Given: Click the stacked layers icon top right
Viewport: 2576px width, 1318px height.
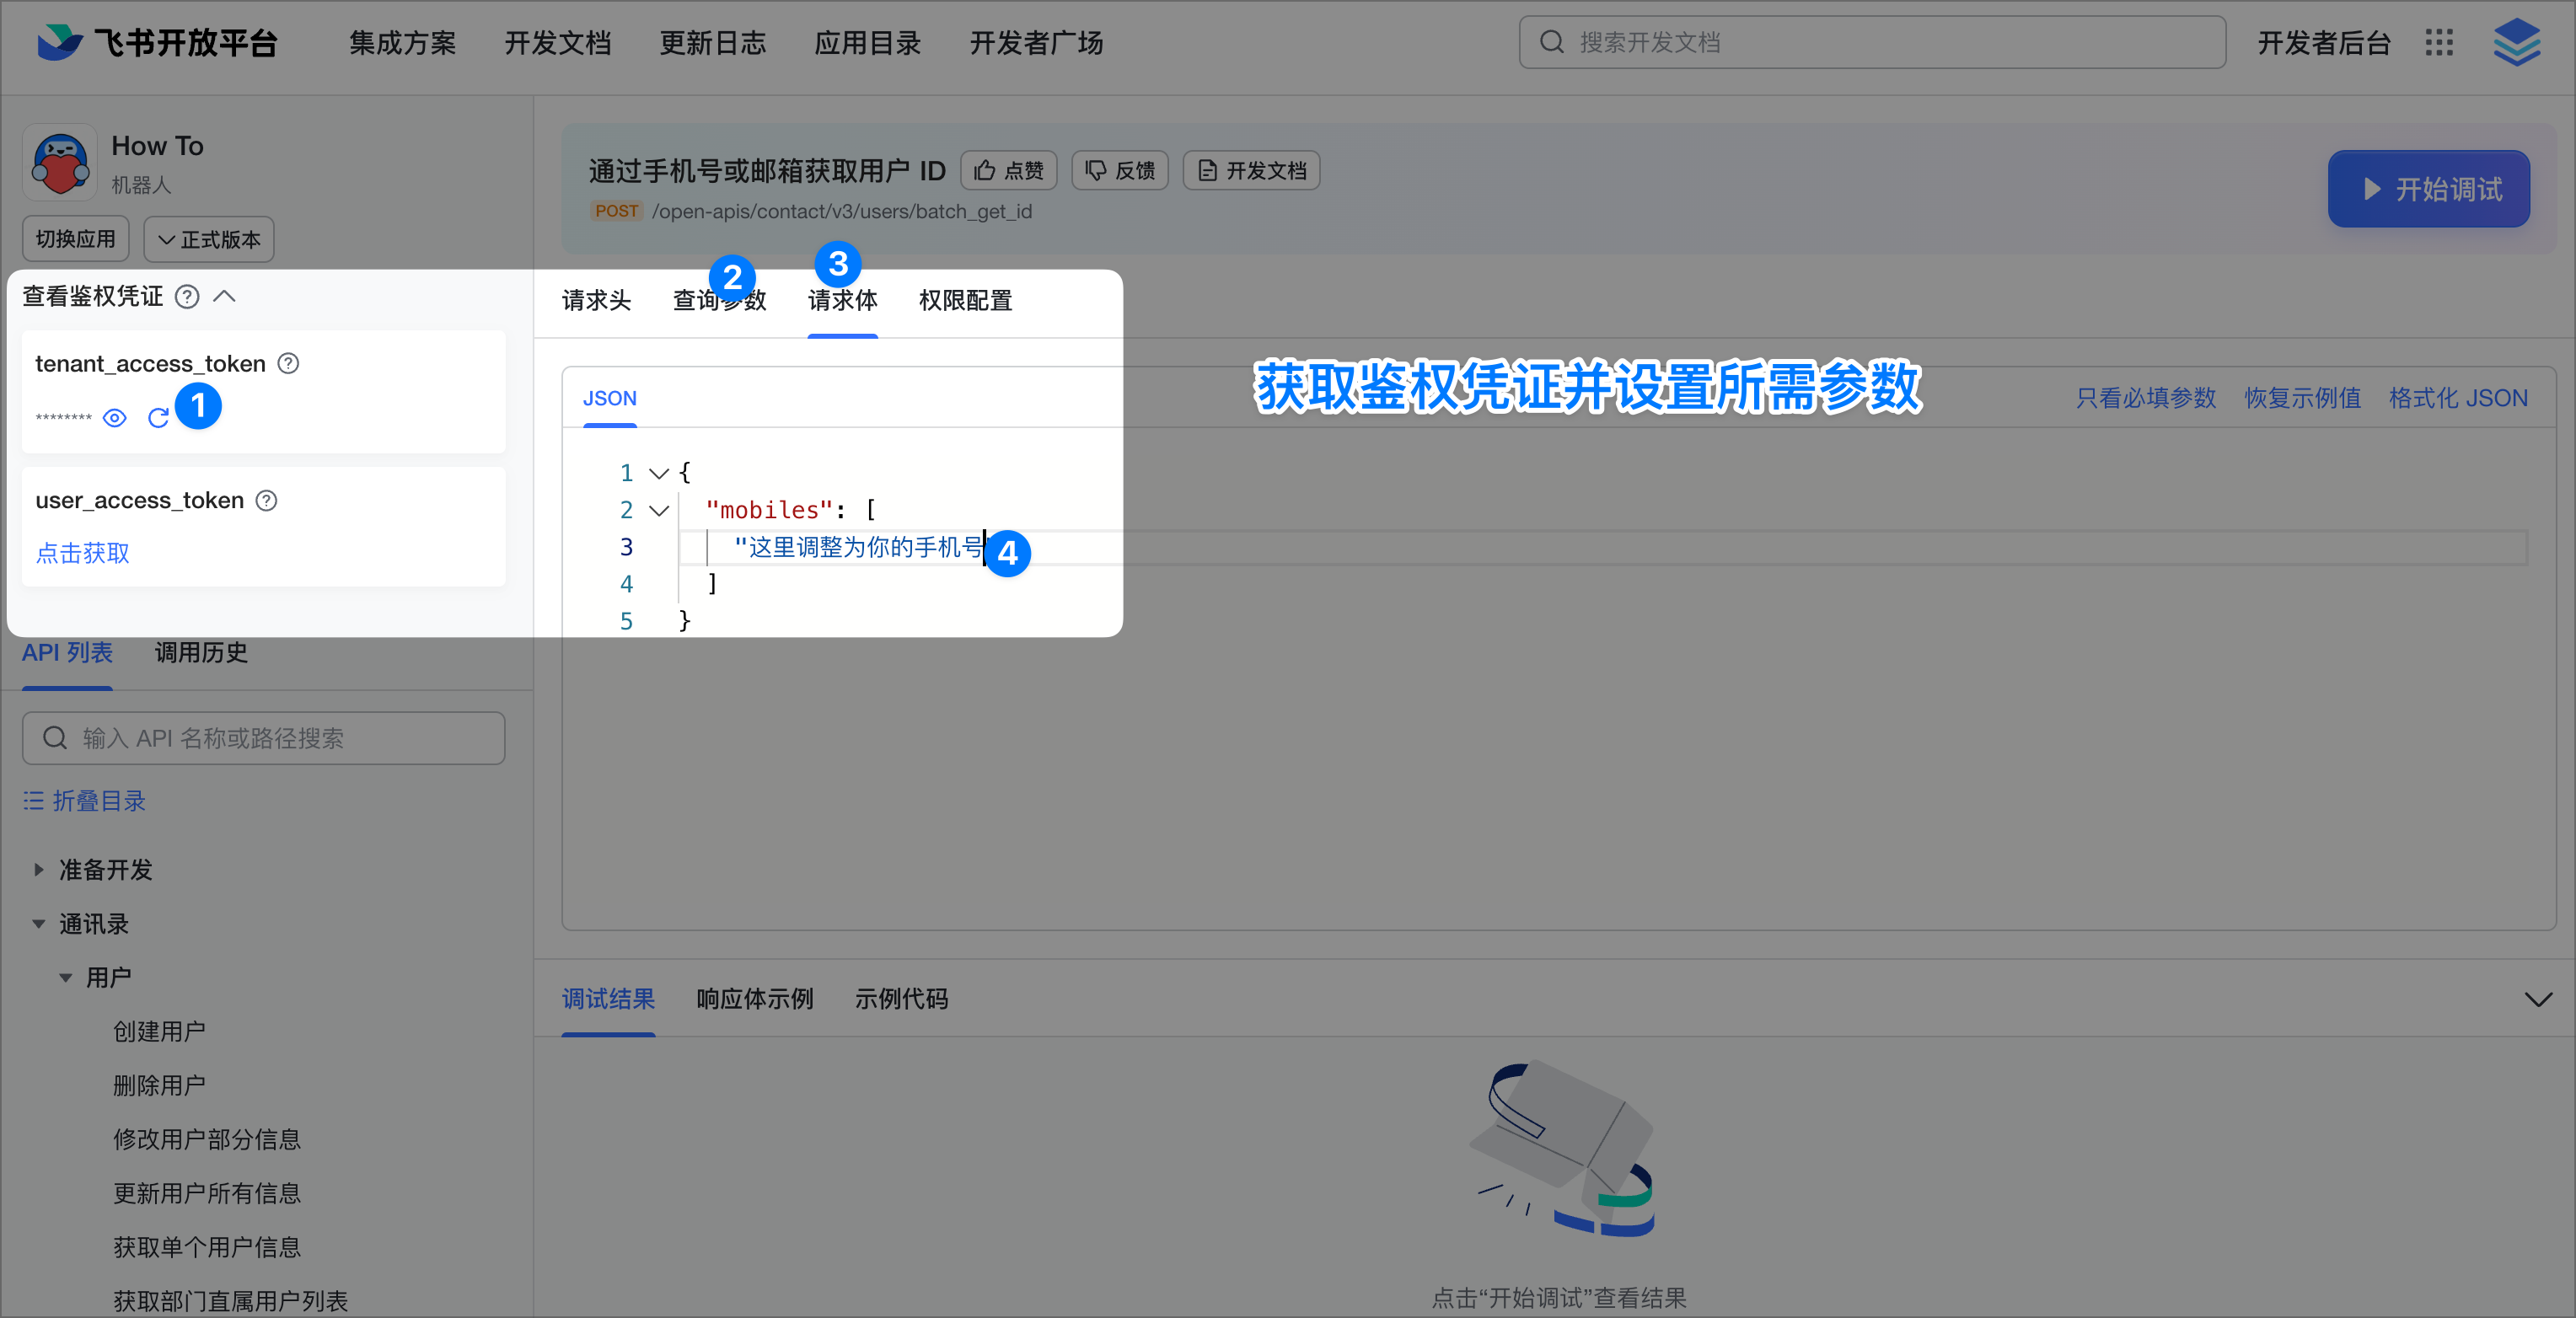Looking at the screenshot, I should click(2516, 42).
